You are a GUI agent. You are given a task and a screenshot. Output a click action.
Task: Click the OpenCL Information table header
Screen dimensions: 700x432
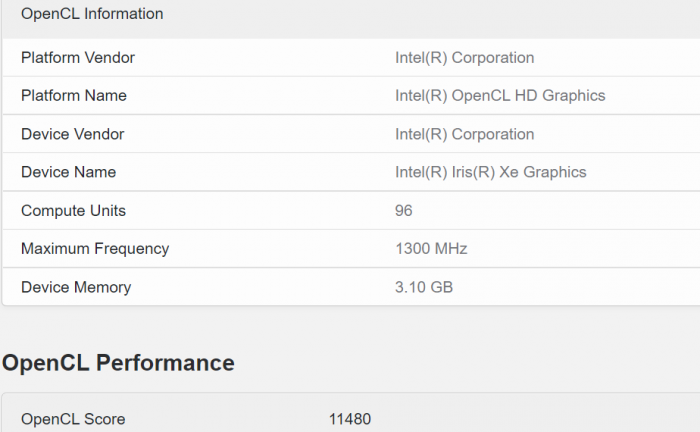click(92, 14)
